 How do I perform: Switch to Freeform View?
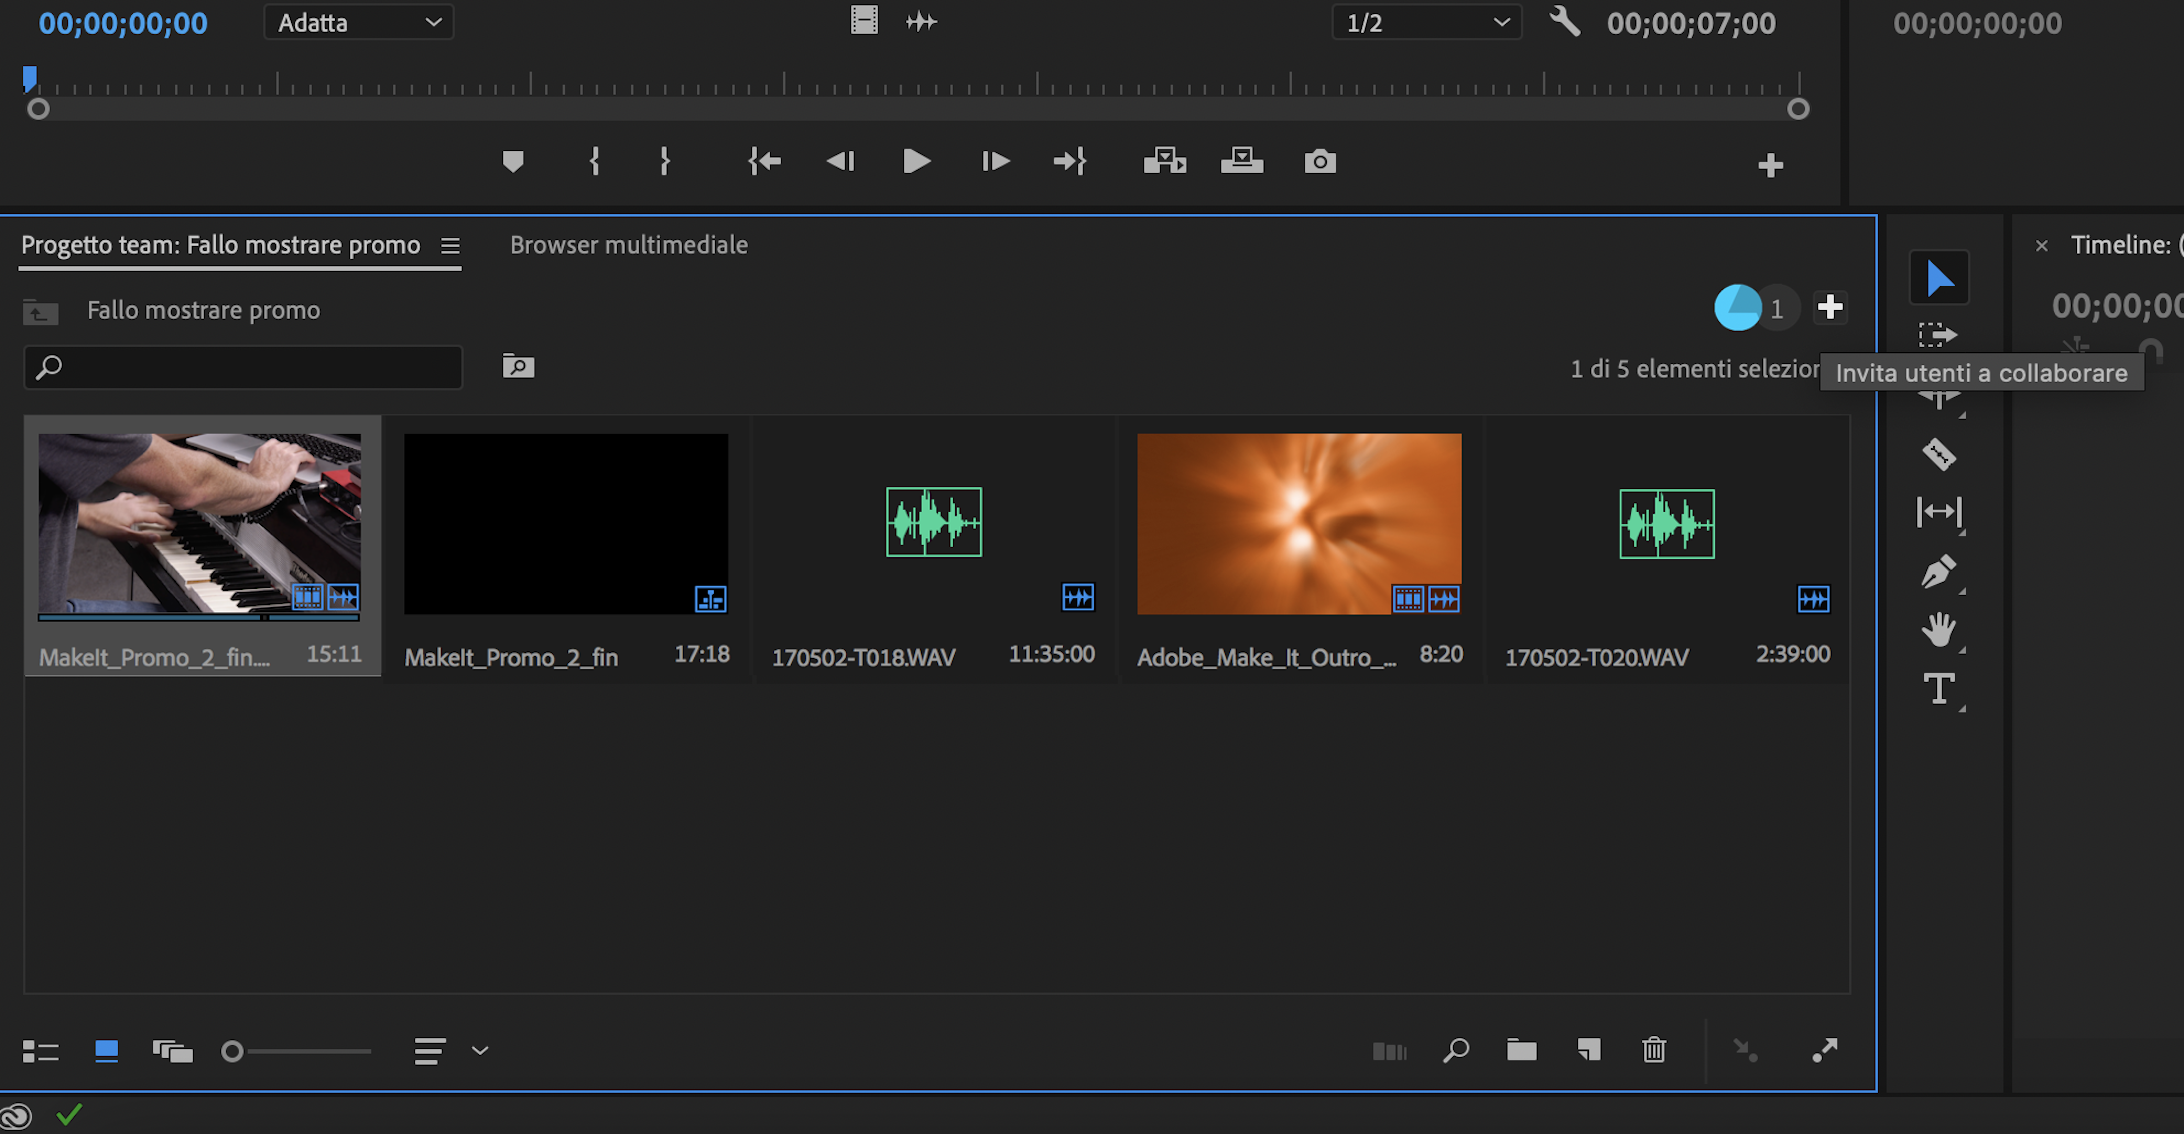click(x=172, y=1051)
